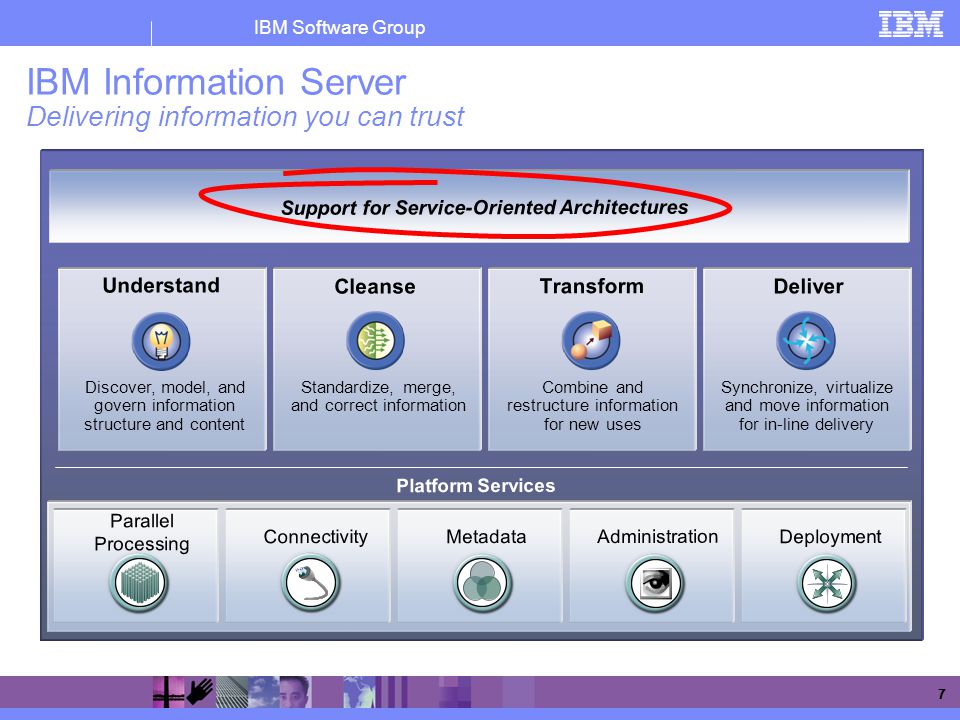960x720 pixels.
Task: Click the 'Deliver' heading
Action: 808,286
